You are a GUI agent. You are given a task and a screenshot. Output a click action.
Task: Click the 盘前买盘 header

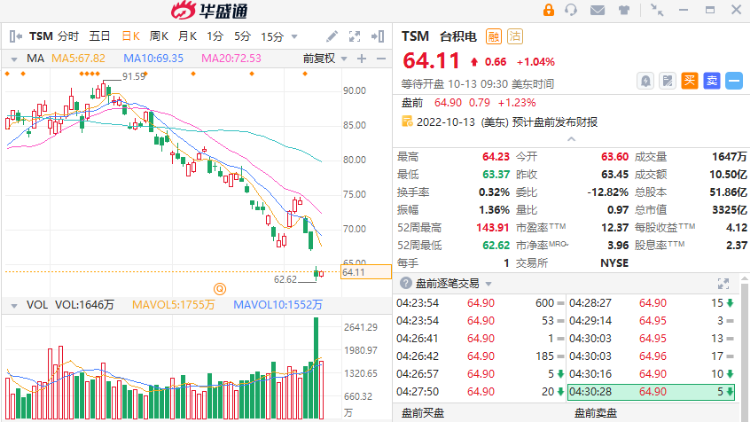point(422,412)
